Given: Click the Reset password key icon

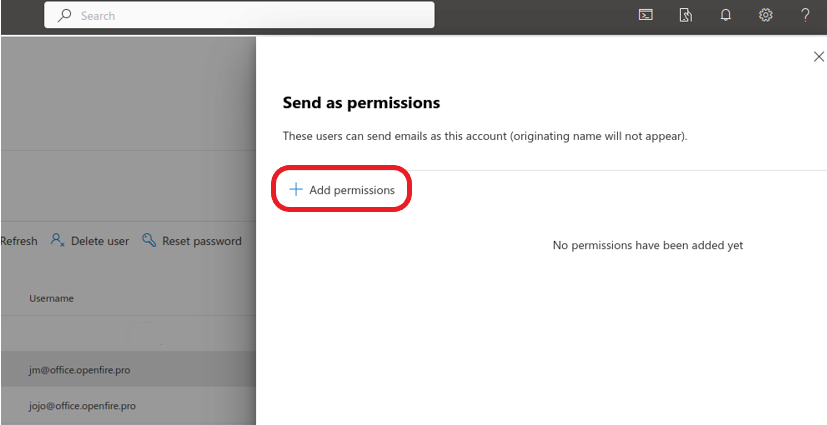Looking at the screenshot, I should coord(149,240).
